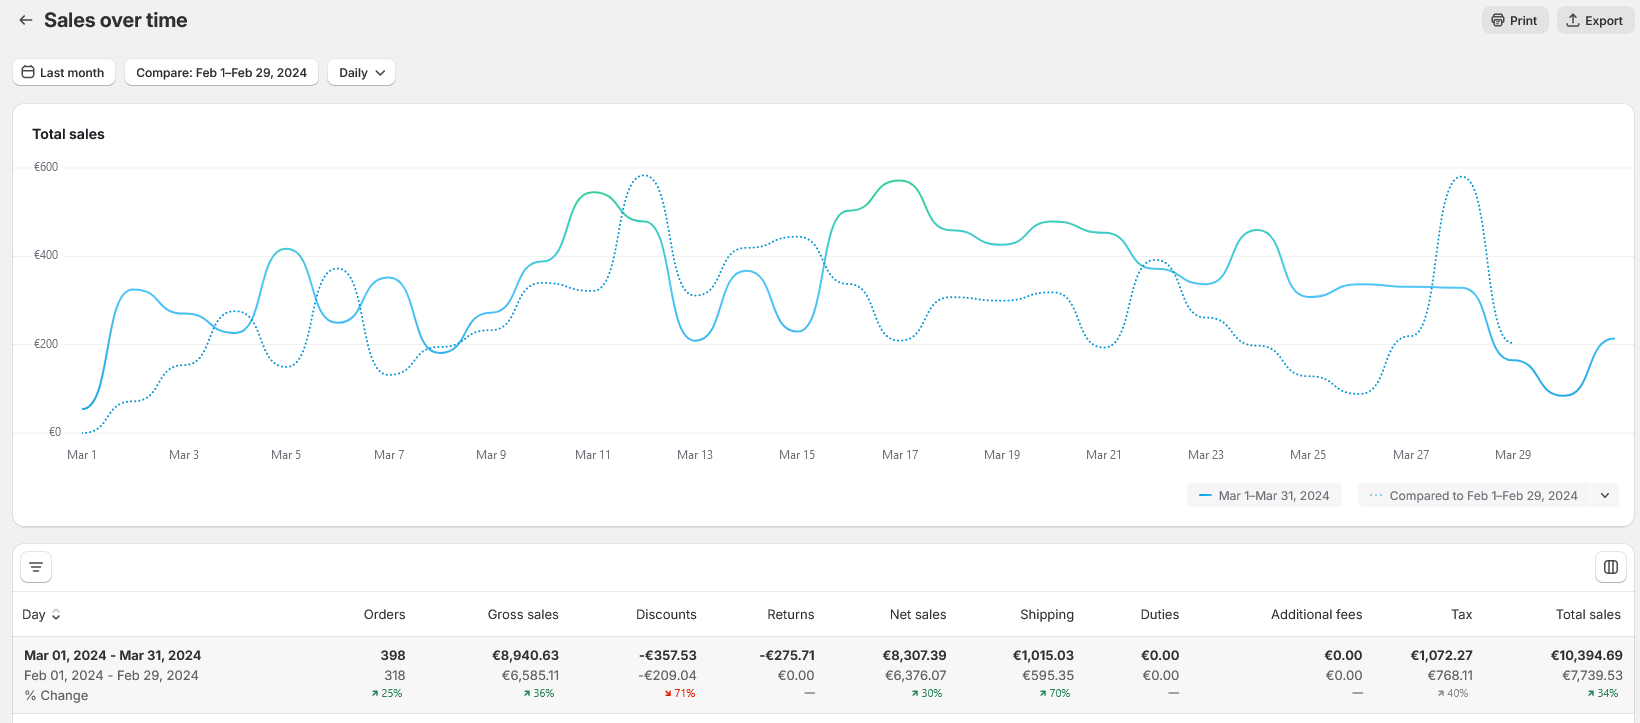Click the printer icon in Print button
Image resolution: width=1640 pixels, height=723 pixels.
click(x=1497, y=20)
